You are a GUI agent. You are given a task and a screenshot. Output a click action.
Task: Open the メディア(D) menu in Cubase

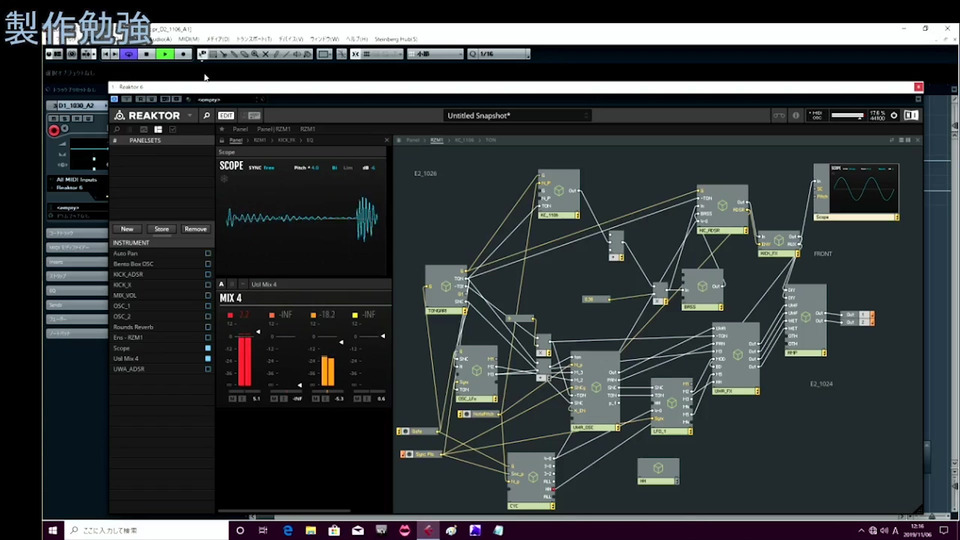[x=217, y=39]
